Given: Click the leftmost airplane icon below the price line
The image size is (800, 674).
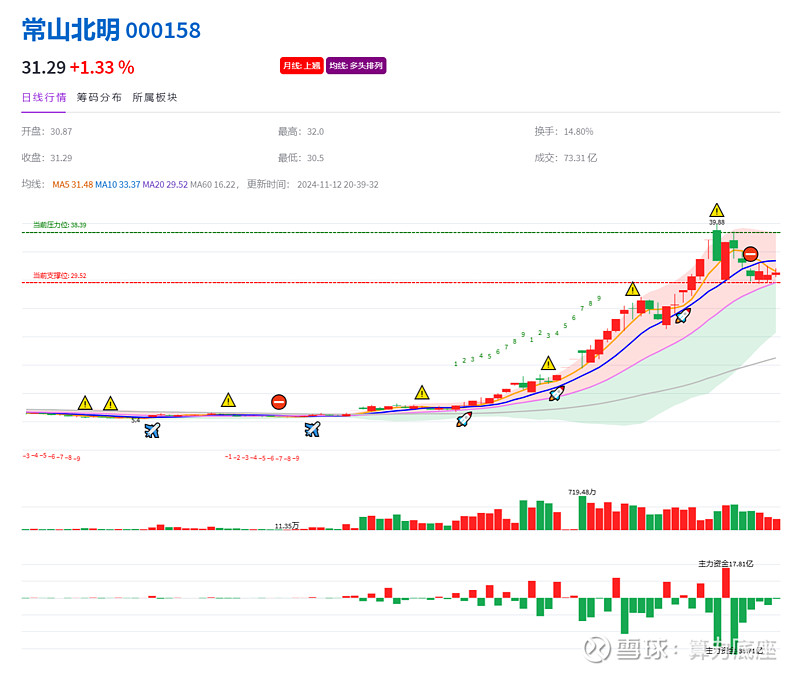Looking at the screenshot, I should click(x=152, y=430).
